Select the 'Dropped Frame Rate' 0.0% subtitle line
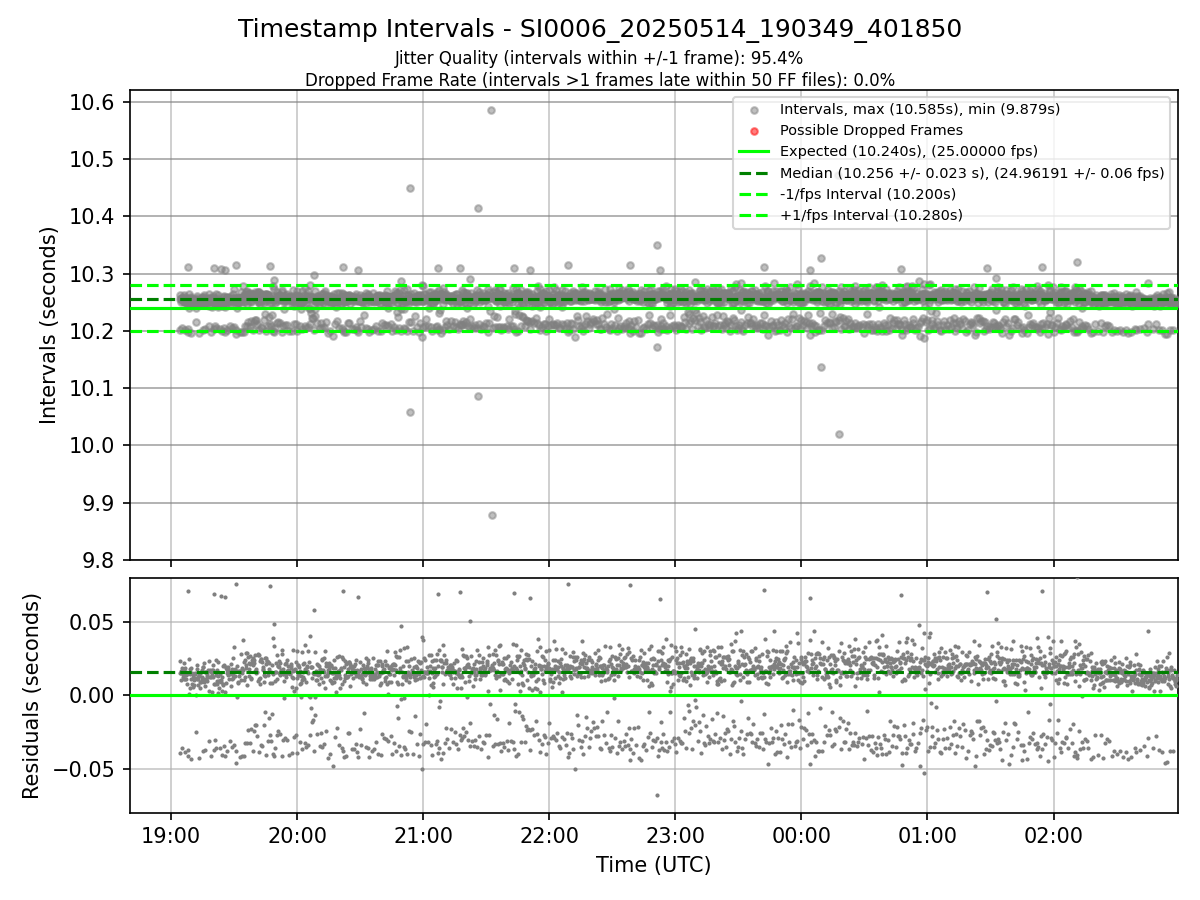The height and width of the screenshot is (900, 1200). pyautogui.click(x=600, y=79)
